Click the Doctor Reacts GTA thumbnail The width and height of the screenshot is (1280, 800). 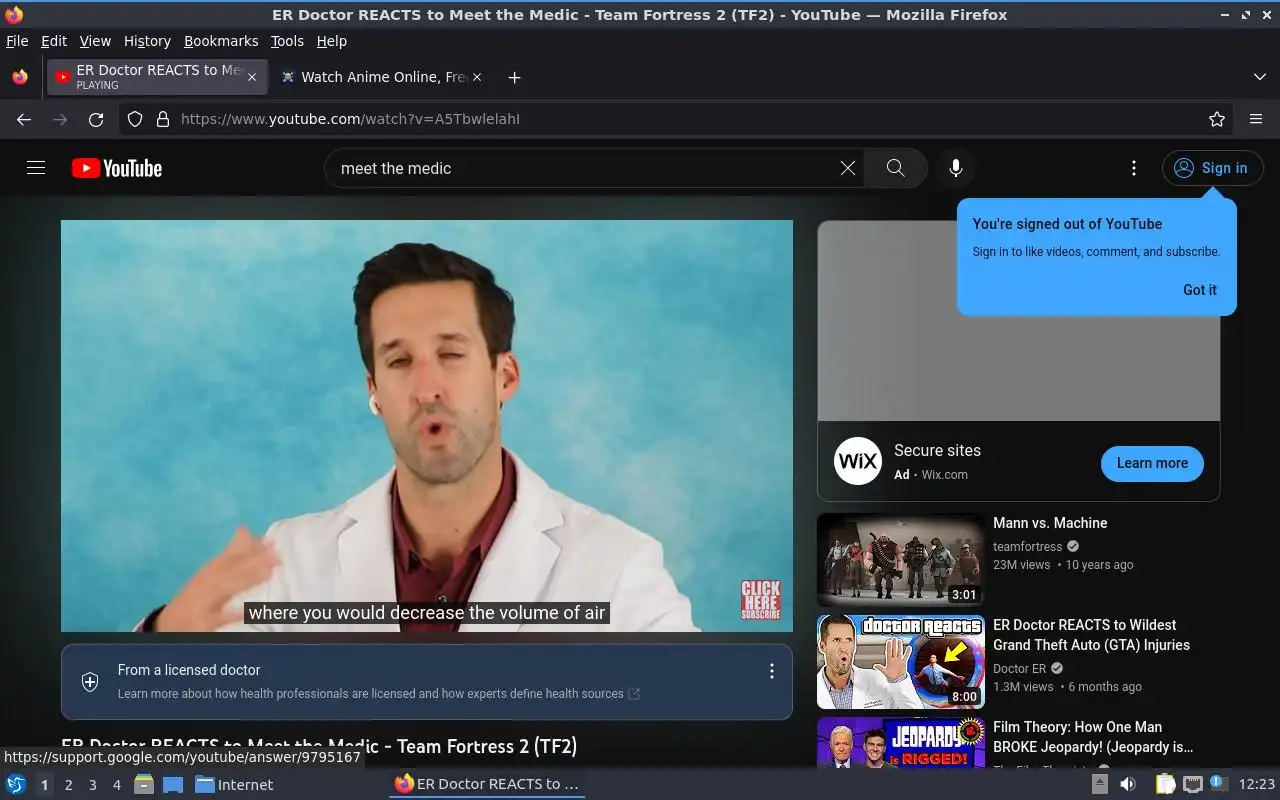tap(901, 662)
